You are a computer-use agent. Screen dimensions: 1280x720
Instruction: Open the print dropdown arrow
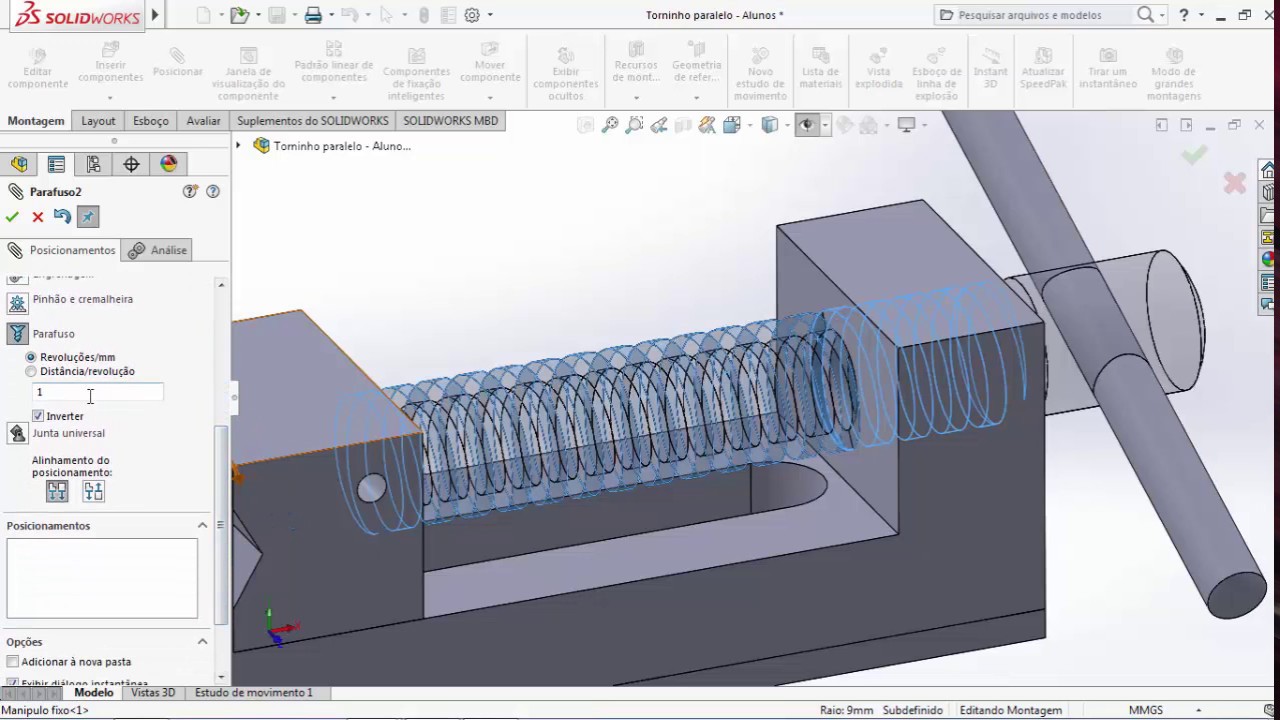coord(332,15)
